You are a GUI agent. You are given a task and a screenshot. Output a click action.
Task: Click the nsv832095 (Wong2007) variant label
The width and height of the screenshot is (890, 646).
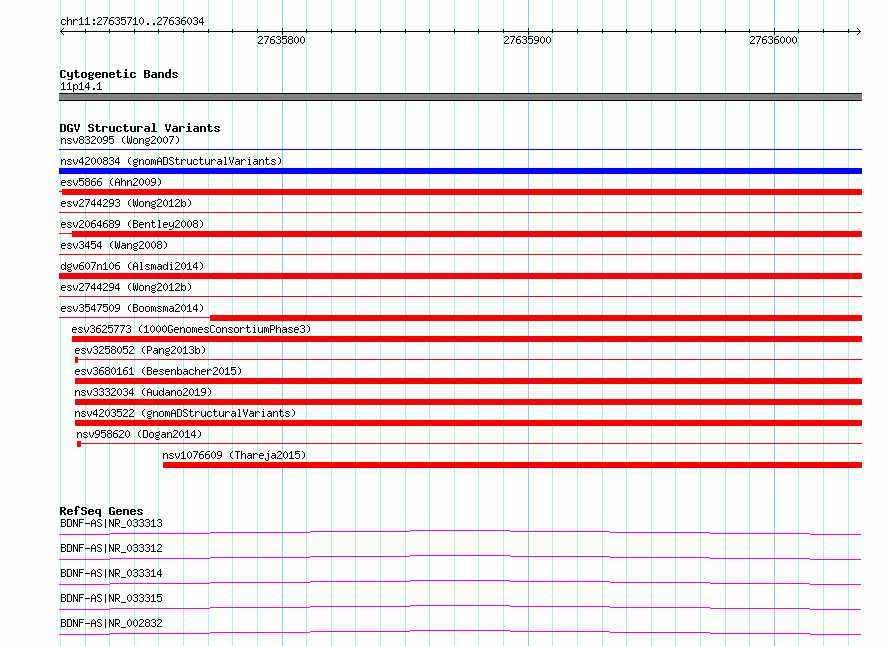coord(120,140)
